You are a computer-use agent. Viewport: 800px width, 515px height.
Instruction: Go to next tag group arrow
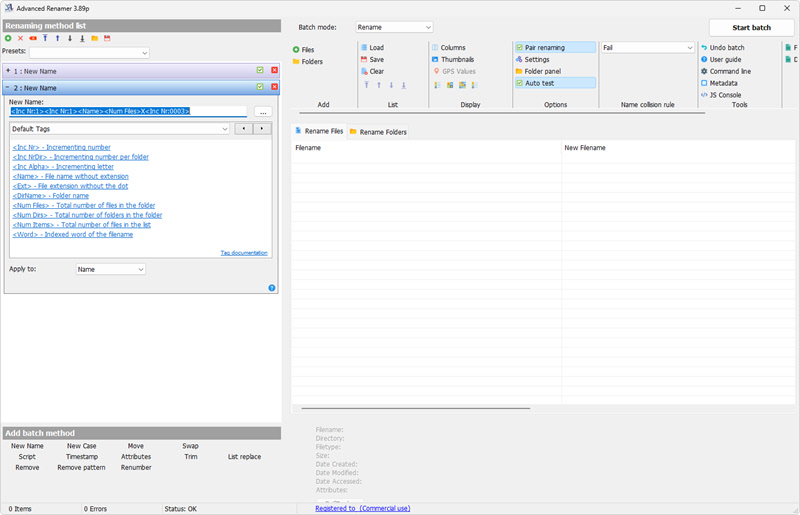click(262, 129)
